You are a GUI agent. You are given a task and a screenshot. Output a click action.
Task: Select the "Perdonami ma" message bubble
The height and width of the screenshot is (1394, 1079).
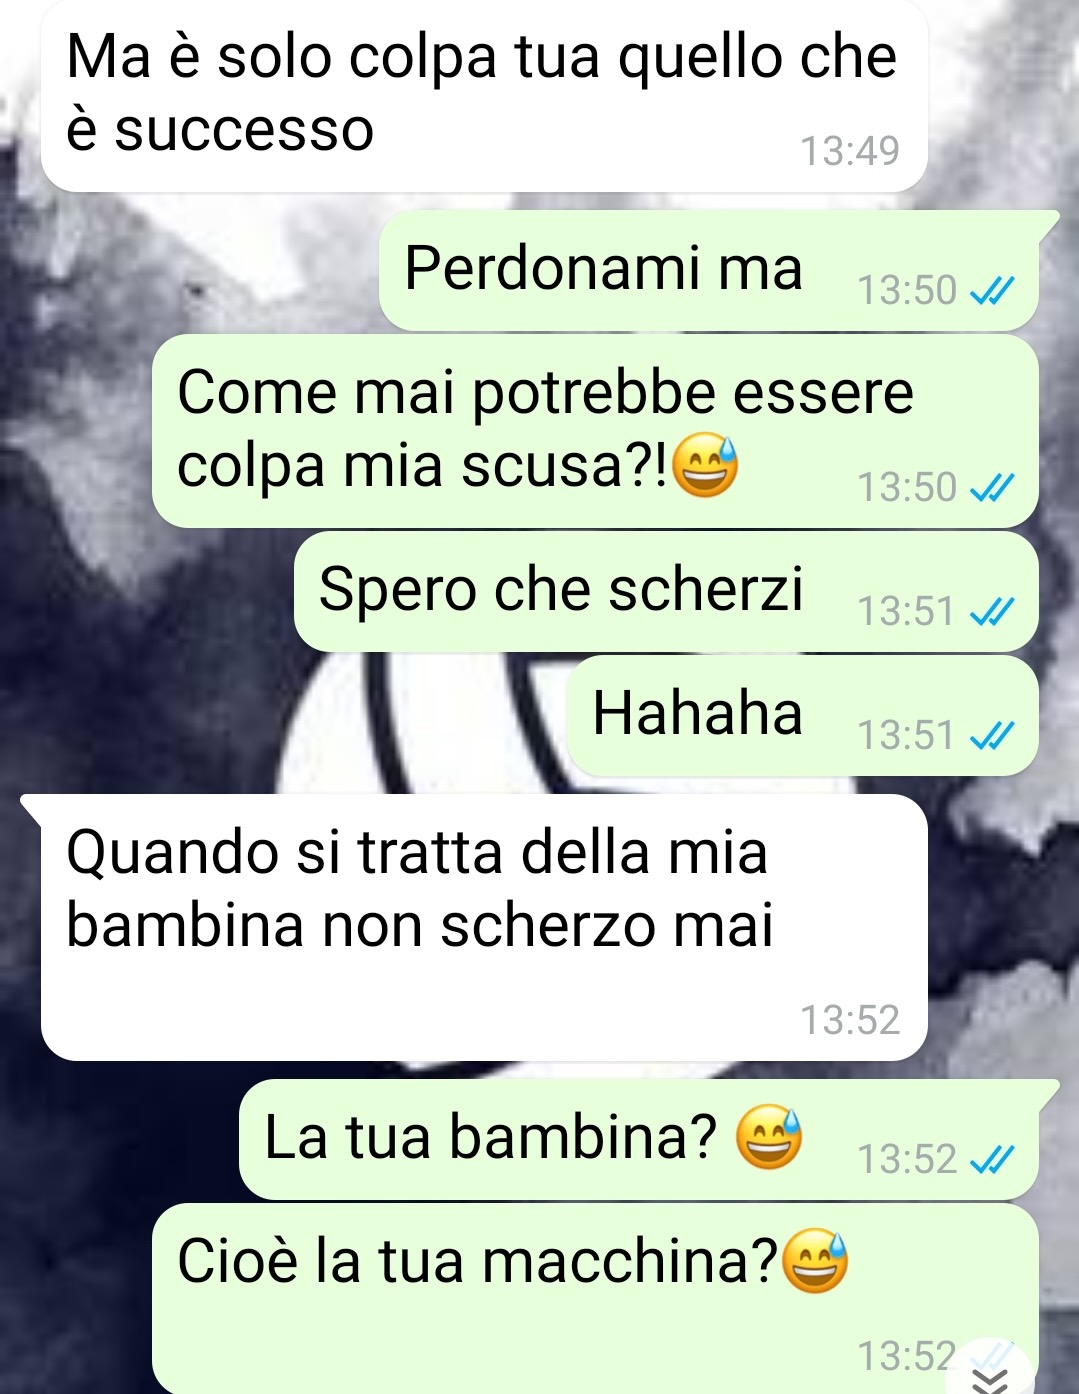[x=709, y=271]
